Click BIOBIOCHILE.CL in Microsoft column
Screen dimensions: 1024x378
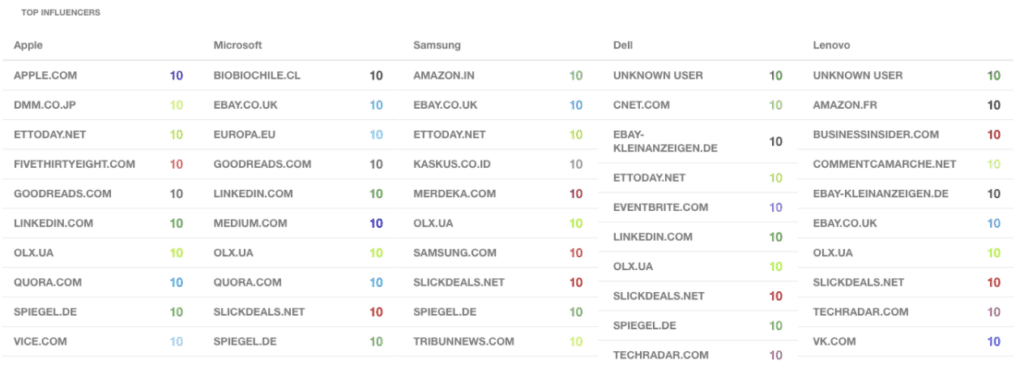click(x=257, y=76)
